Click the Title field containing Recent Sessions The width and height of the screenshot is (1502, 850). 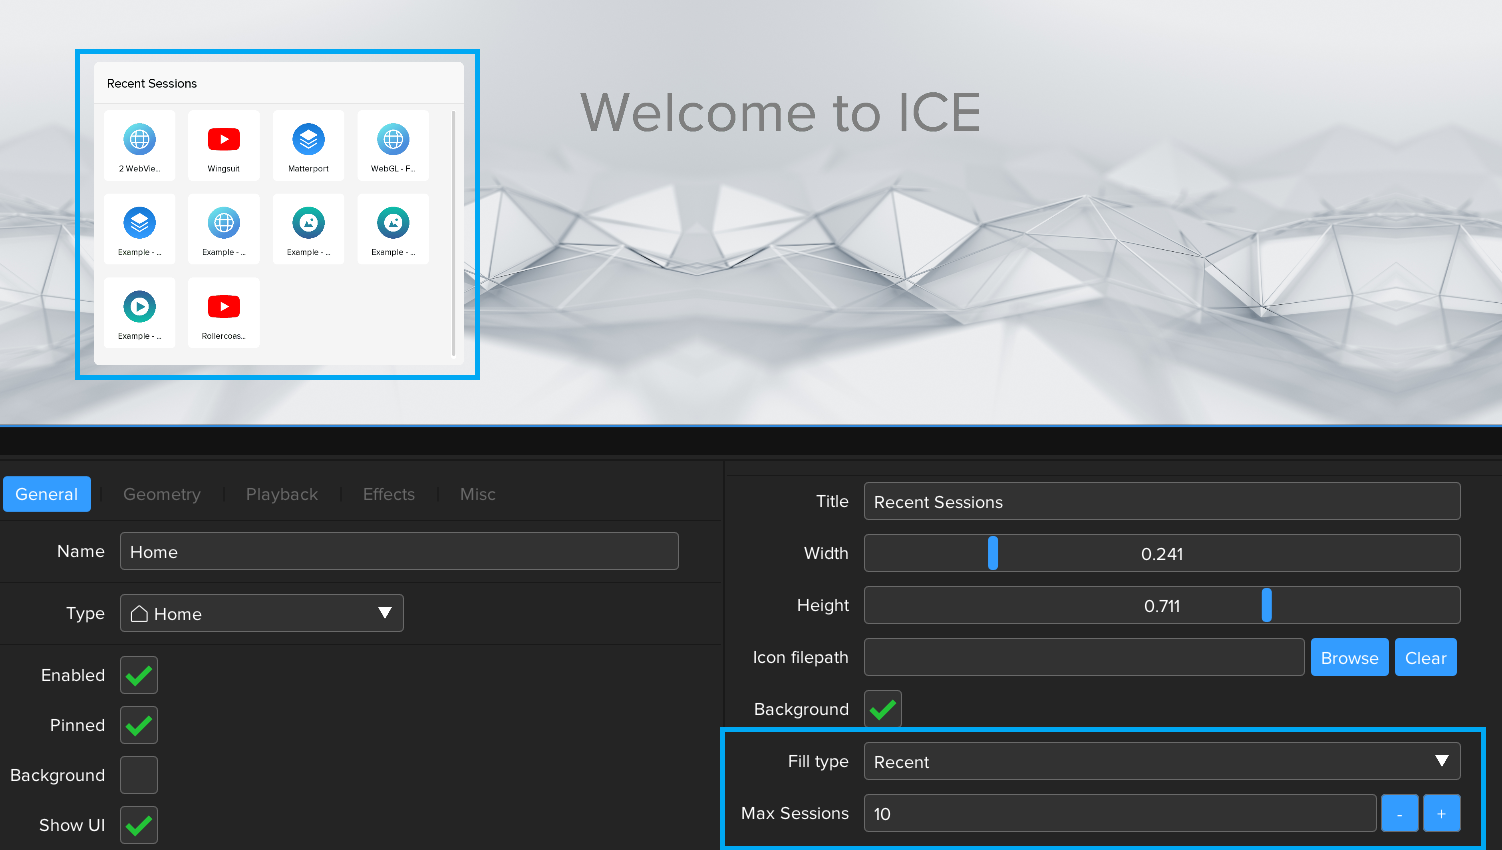[1161, 502]
